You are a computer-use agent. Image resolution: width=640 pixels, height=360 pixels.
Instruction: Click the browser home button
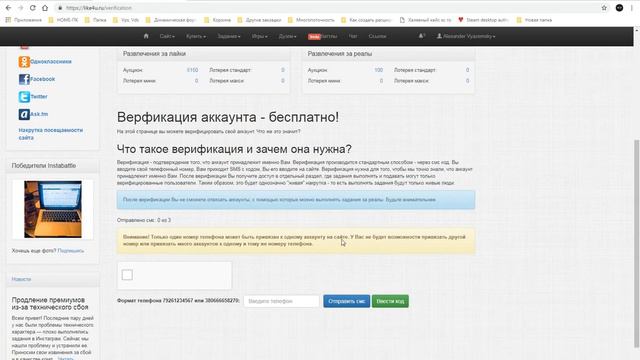[45, 8]
